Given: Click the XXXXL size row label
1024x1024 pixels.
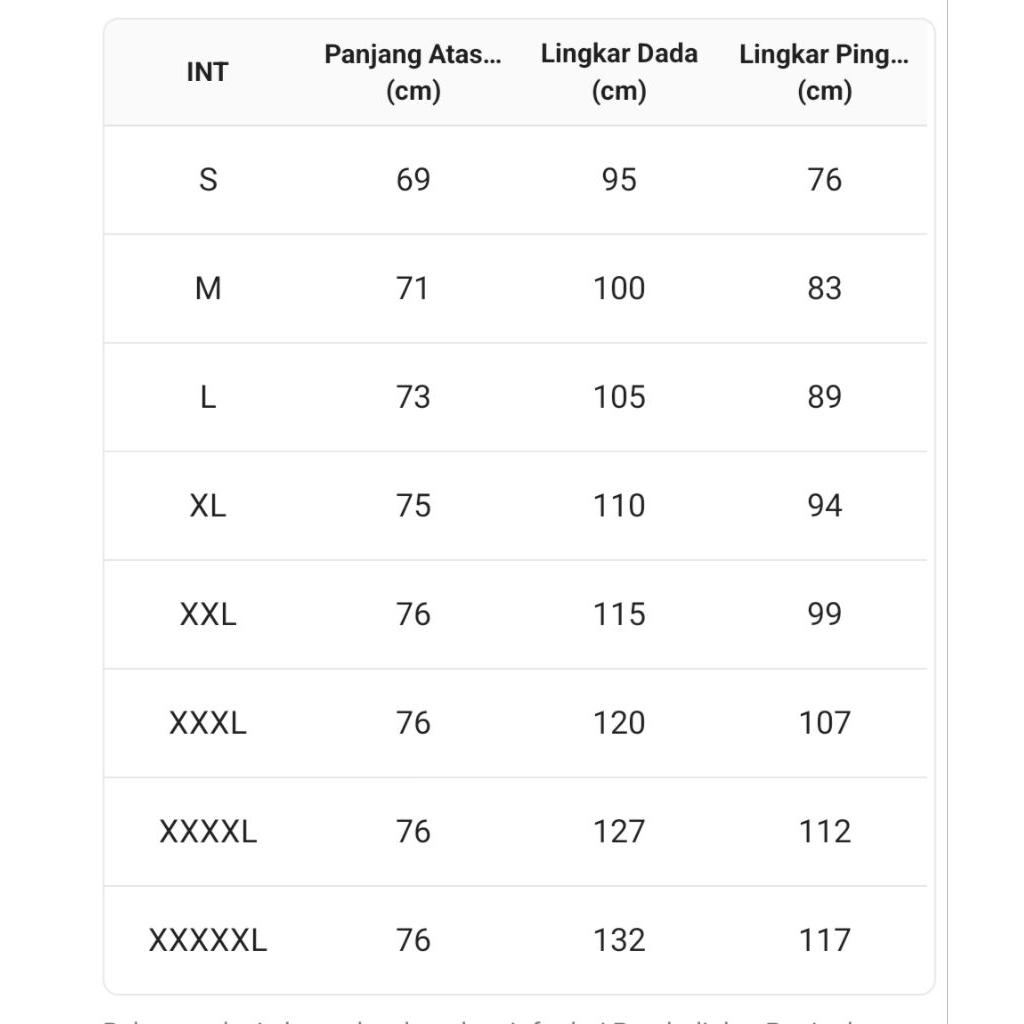Looking at the screenshot, I should 208,831.
